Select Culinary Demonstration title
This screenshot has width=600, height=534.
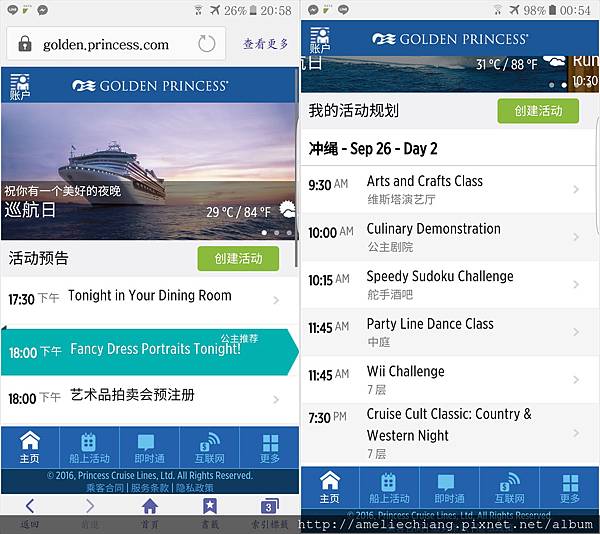click(434, 229)
